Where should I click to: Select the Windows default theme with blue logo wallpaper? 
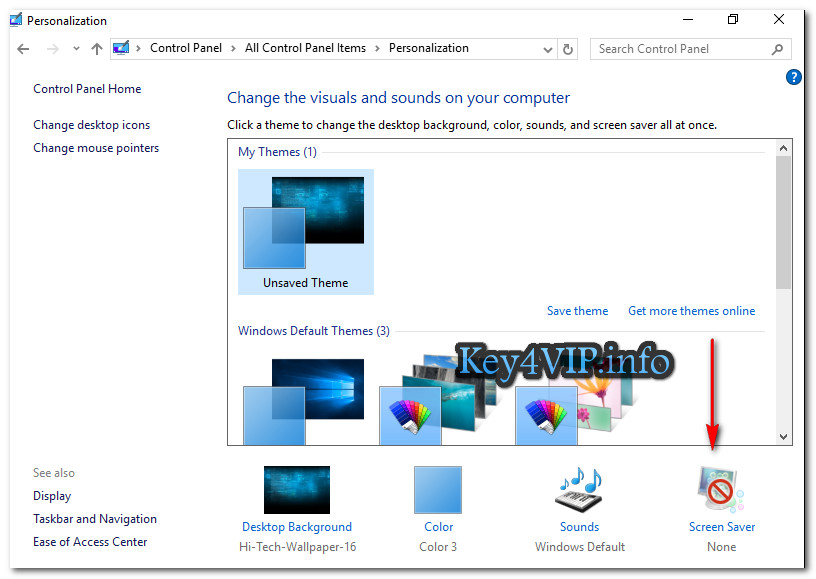pos(304,402)
